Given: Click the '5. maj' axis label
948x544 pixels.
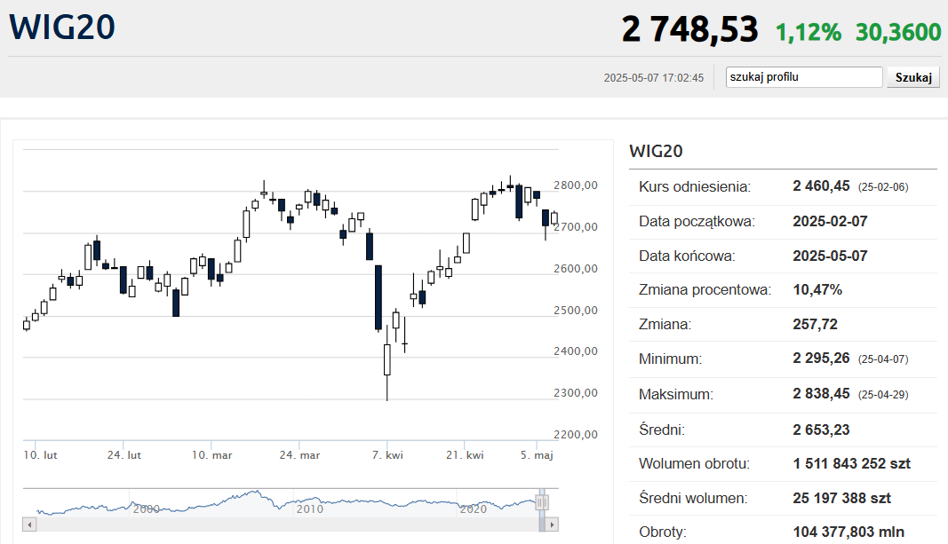Looking at the screenshot, I should (537, 455).
